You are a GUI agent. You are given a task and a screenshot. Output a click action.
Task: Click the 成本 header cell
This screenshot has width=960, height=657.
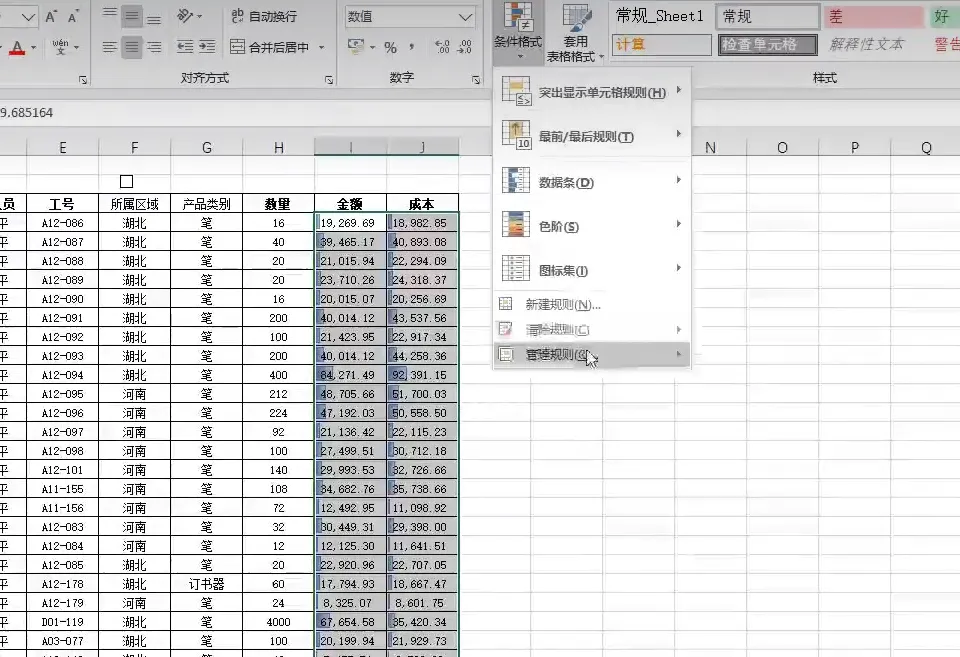click(422, 204)
